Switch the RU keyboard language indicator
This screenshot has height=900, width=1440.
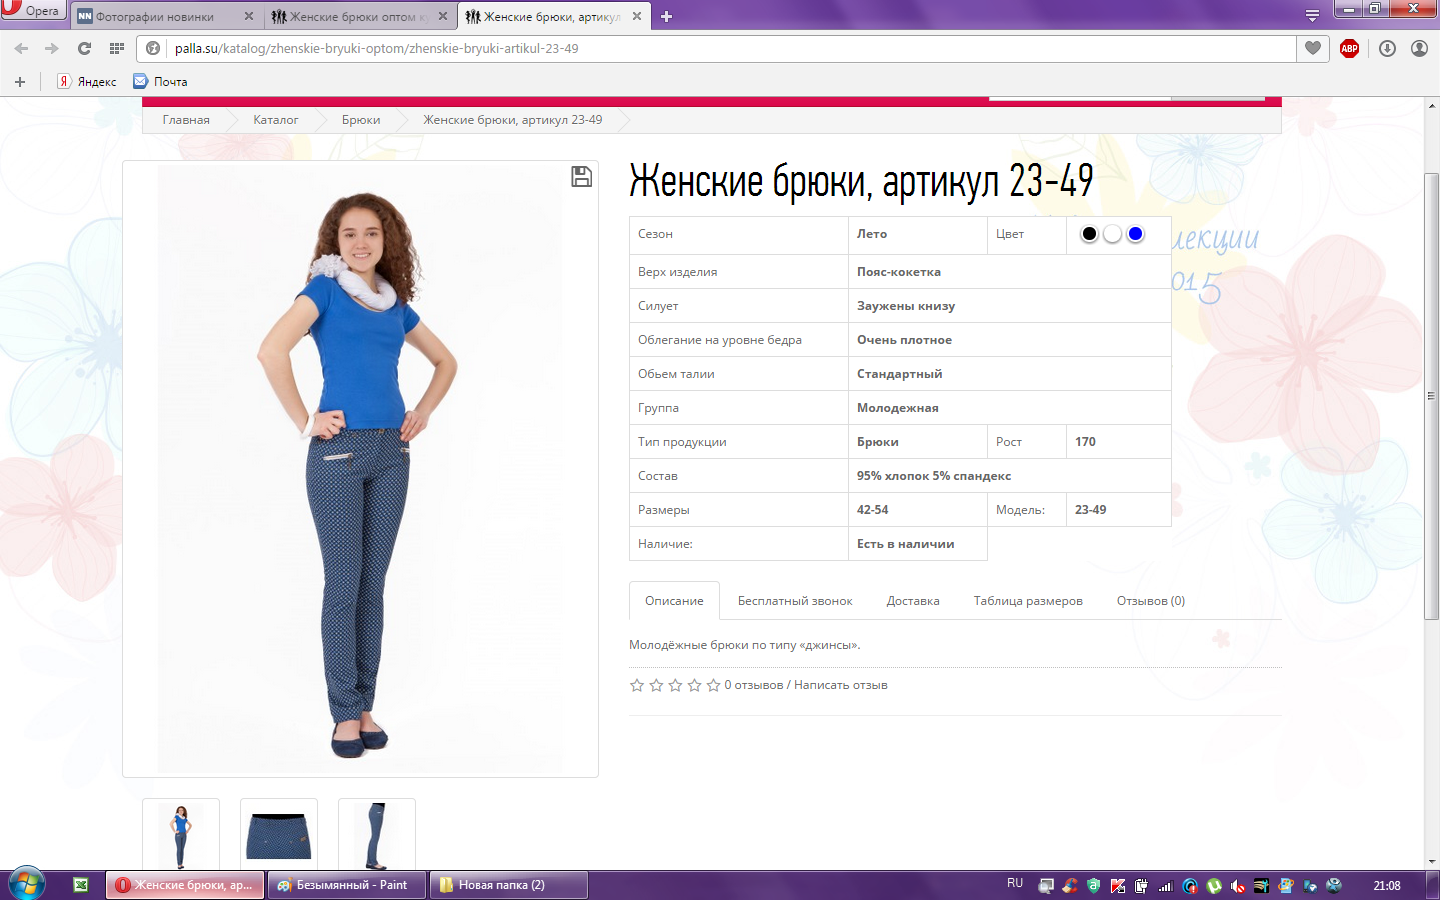[1015, 884]
